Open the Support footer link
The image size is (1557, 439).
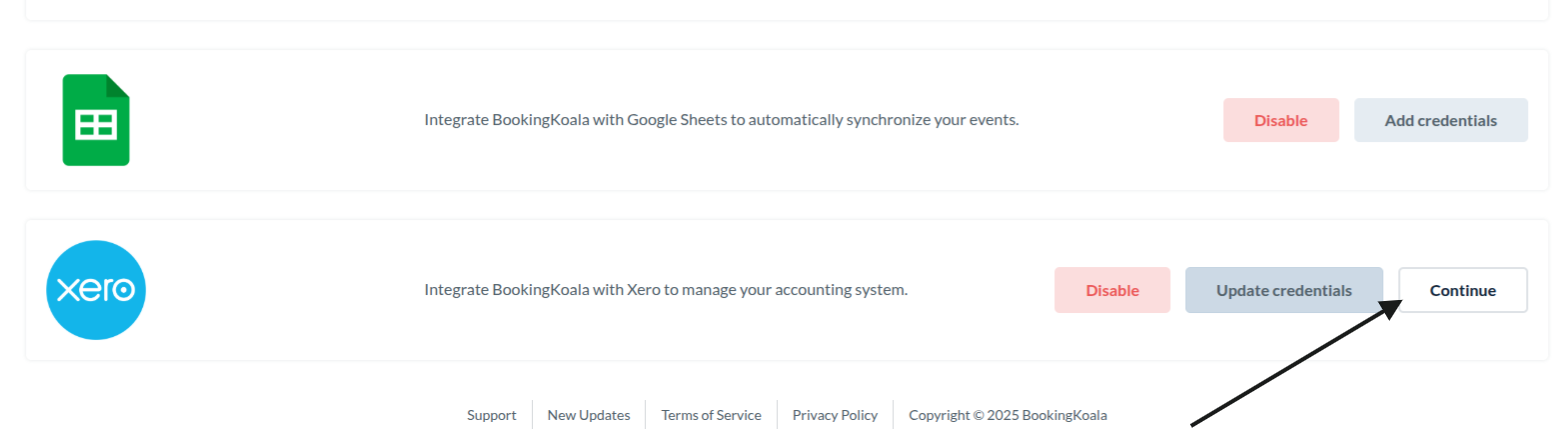[491, 415]
